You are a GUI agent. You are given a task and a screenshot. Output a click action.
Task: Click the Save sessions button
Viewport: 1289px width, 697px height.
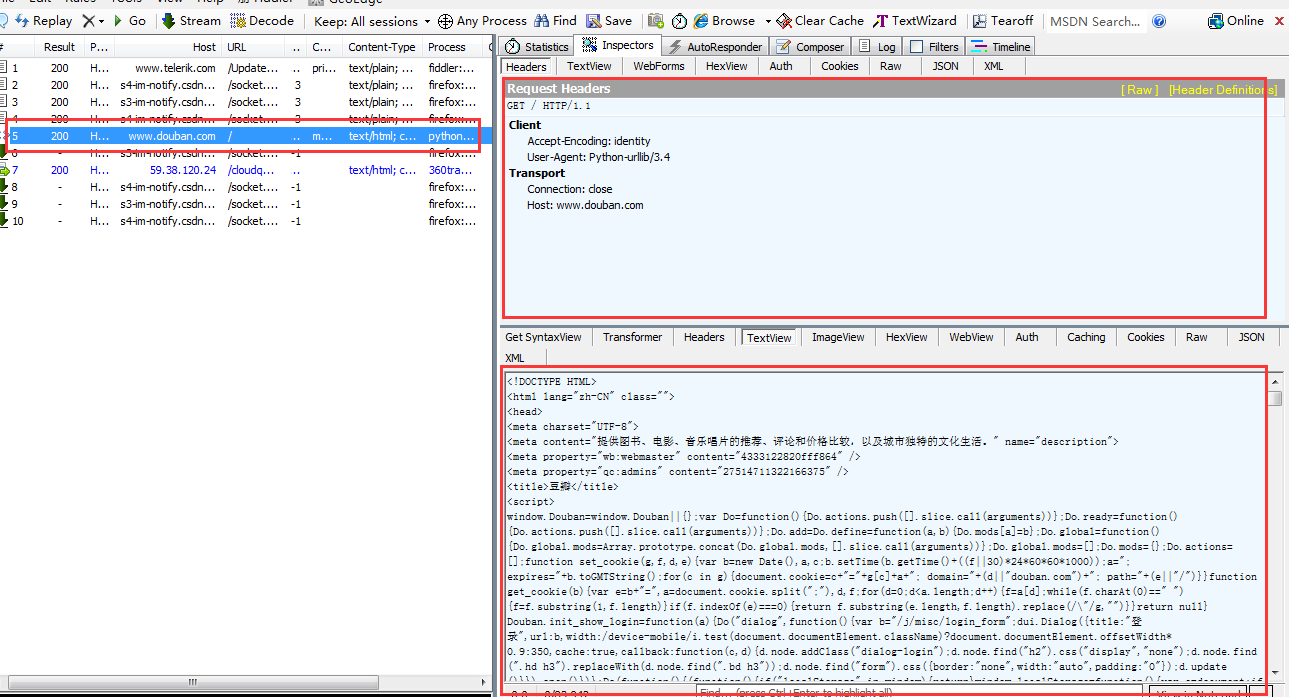point(609,20)
